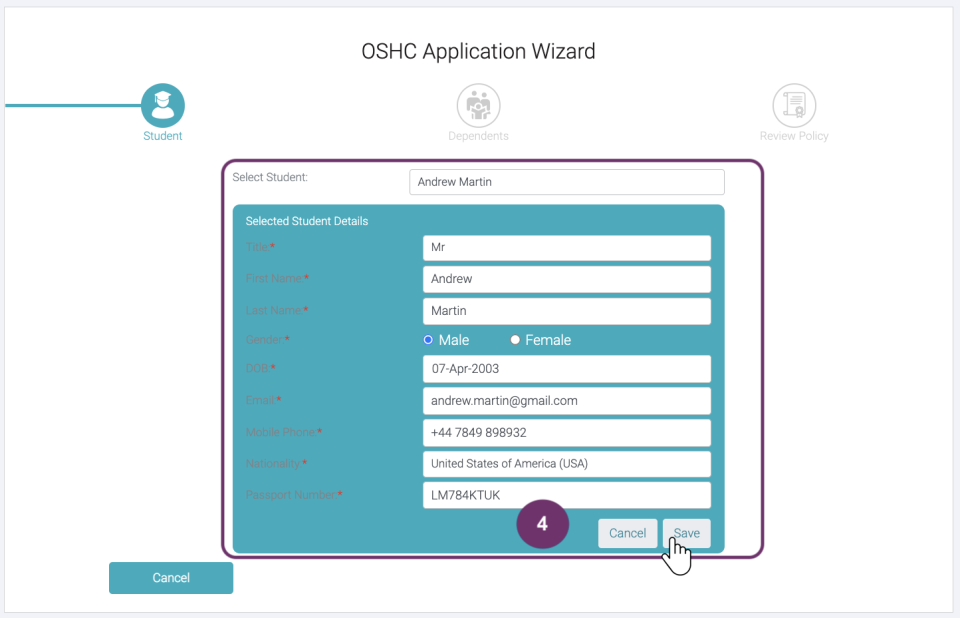Viewport: 960px width, 618px height.
Task: Click the Dependents family step icon
Action: pyautogui.click(x=478, y=105)
